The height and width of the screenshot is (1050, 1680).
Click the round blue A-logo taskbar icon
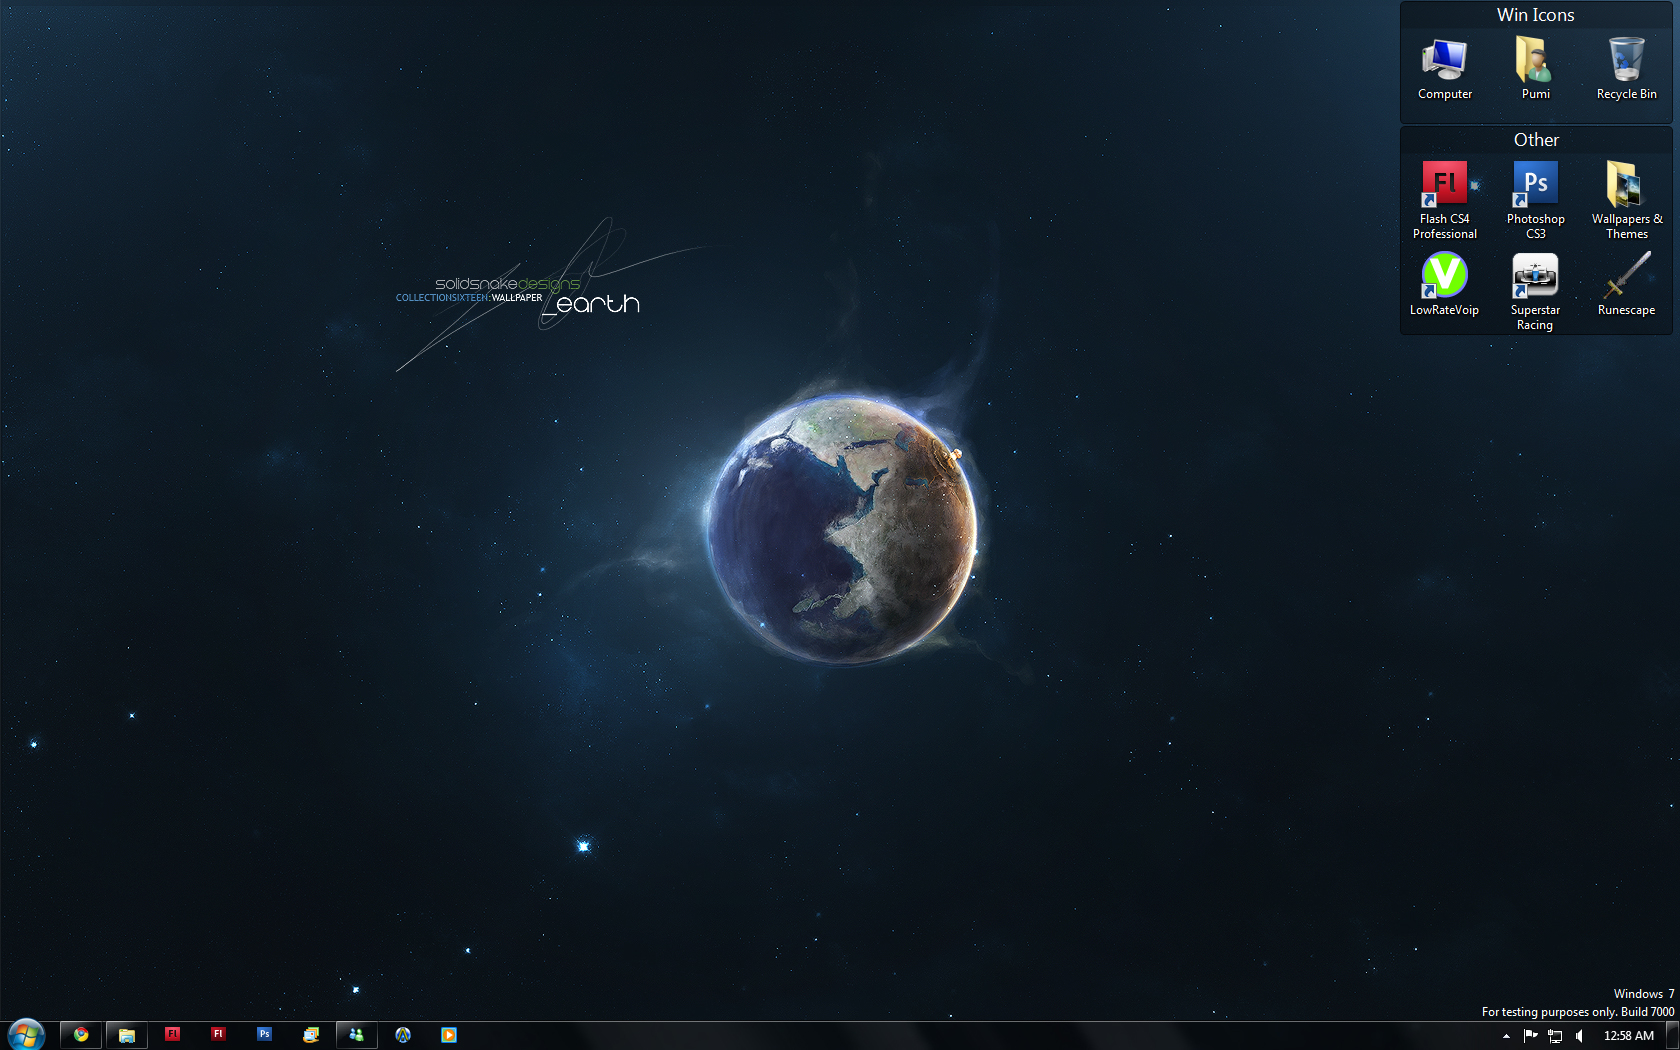(x=403, y=1035)
